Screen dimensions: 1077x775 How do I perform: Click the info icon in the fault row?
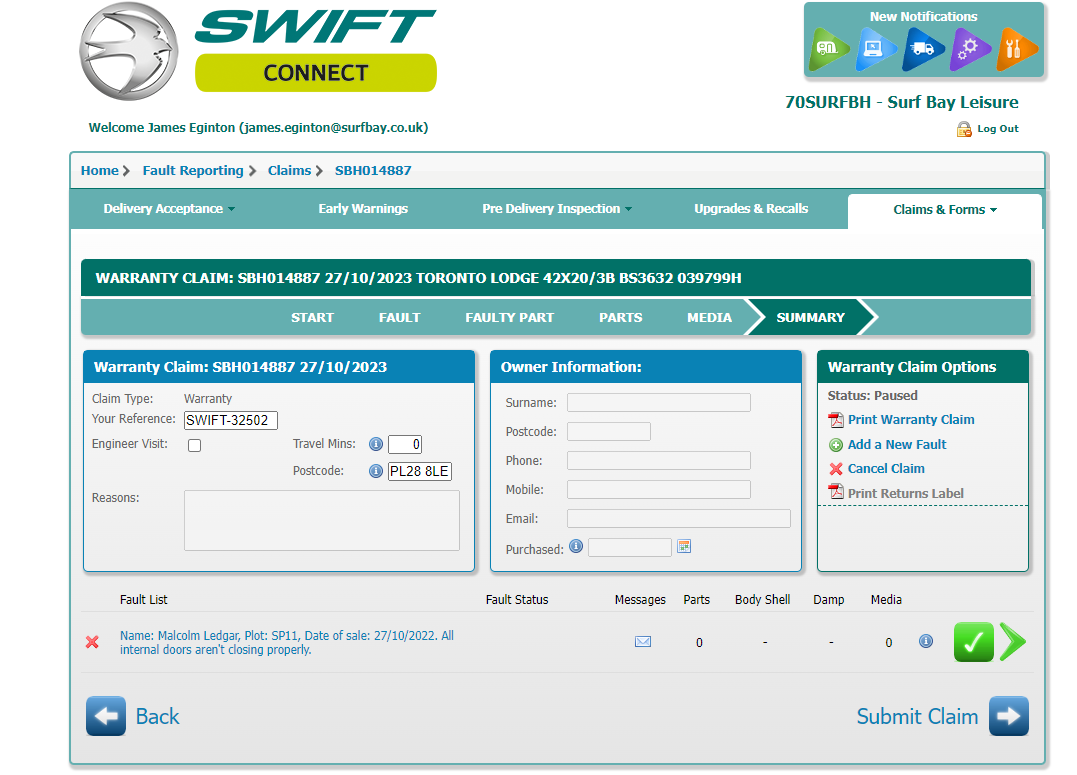click(926, 641)
